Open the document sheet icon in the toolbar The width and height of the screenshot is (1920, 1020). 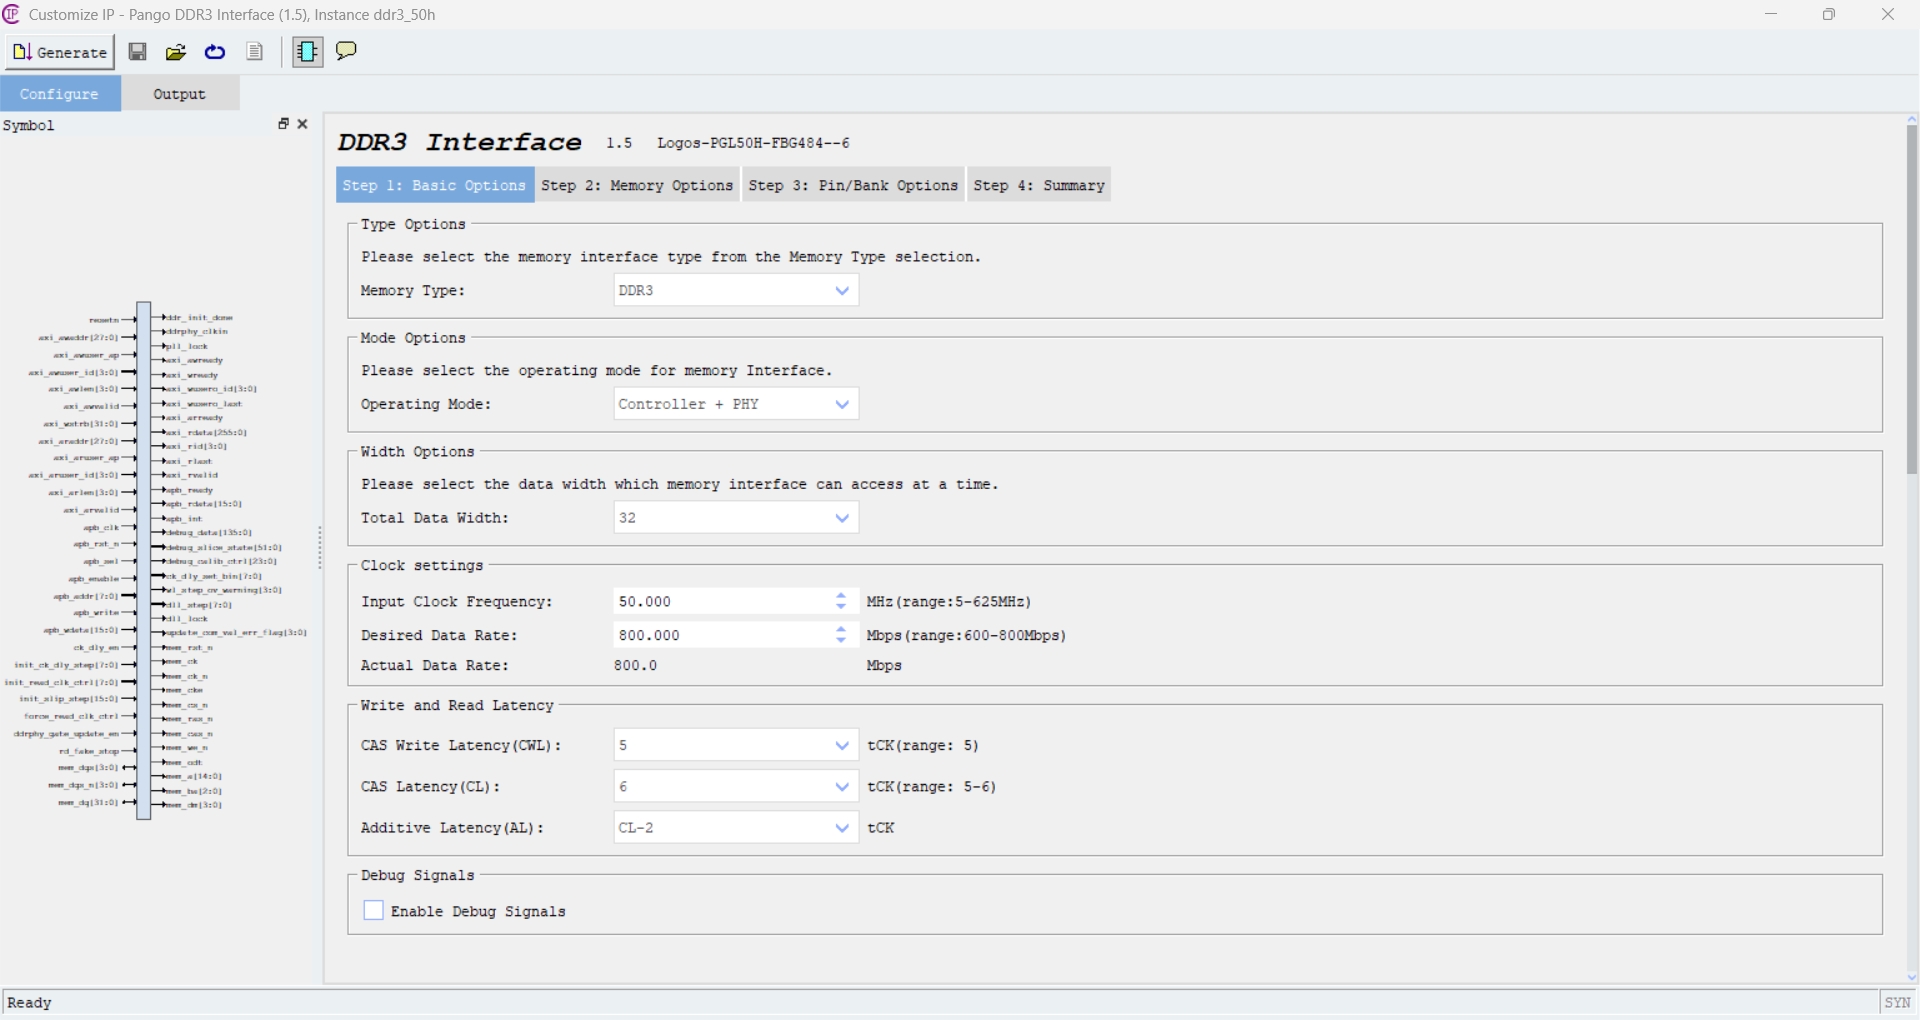(255, 52)
